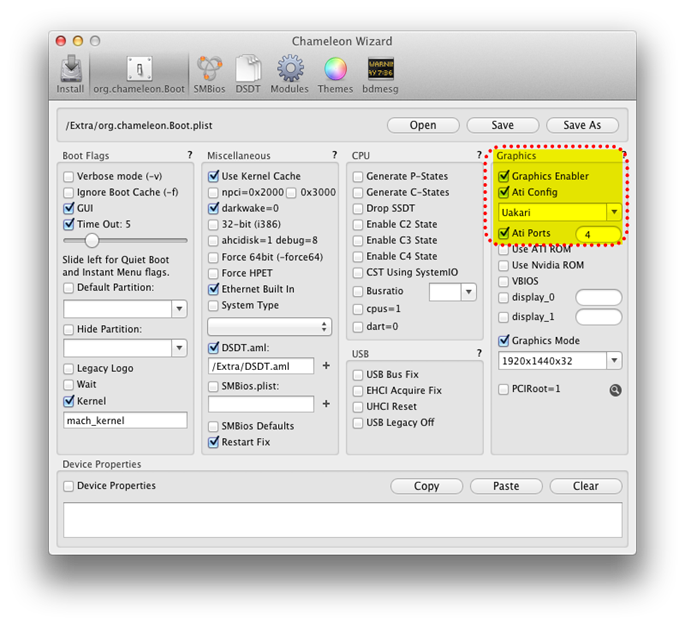Viewport: 685px width, 625px height.
Task: Enable Generate C-States
Action: (358, 193)
